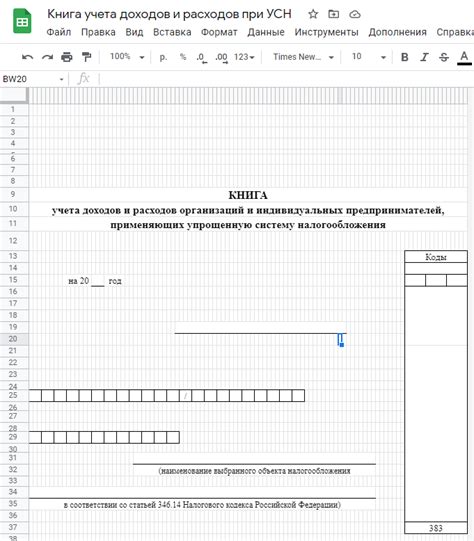Click the 'учета доходов и расходов' line
The width and height of the screenshot is (474, 541).
[x=248, y=210]
